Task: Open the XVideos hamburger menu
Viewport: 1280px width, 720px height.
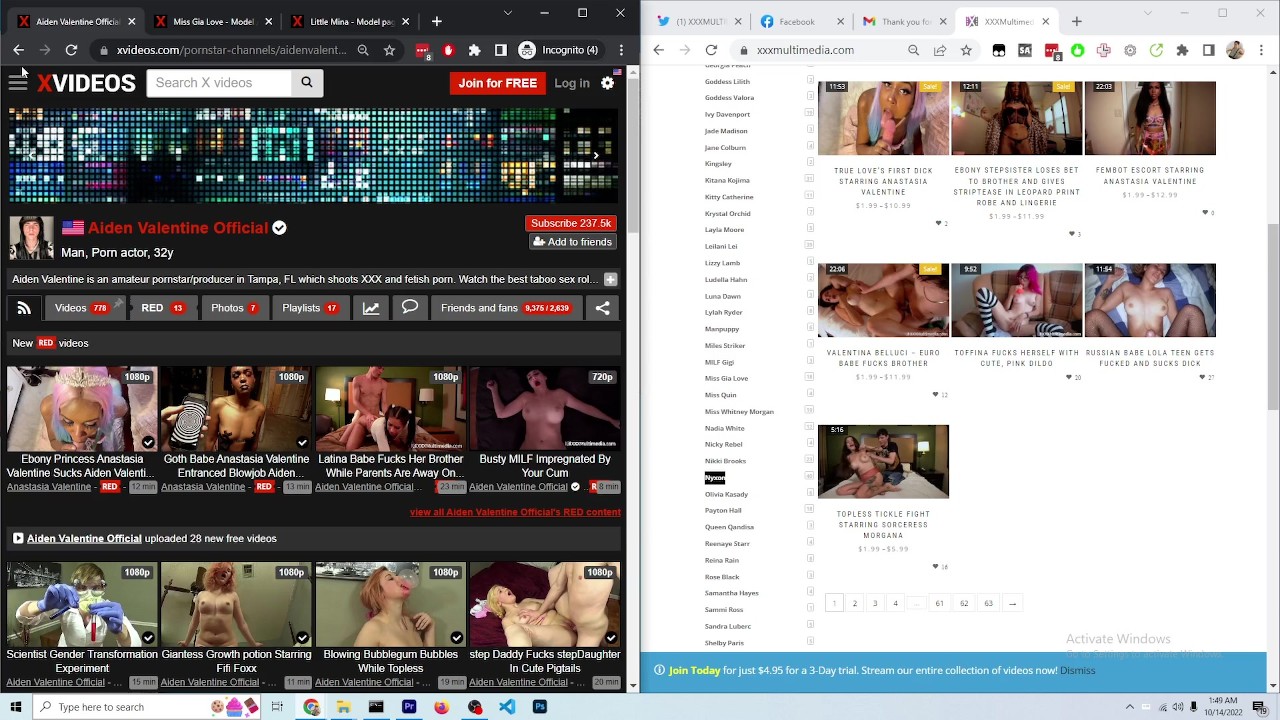Action: [x=18, y=83]
